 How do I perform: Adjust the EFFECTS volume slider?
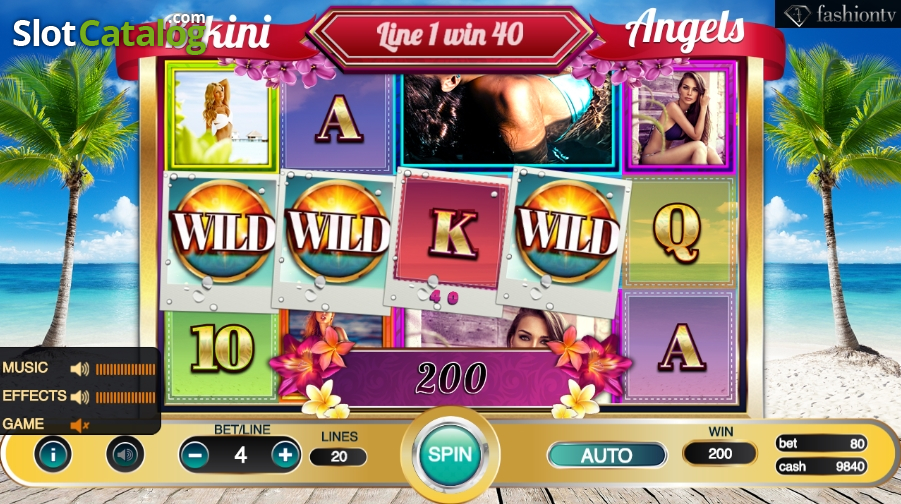[x=125, y=397]
